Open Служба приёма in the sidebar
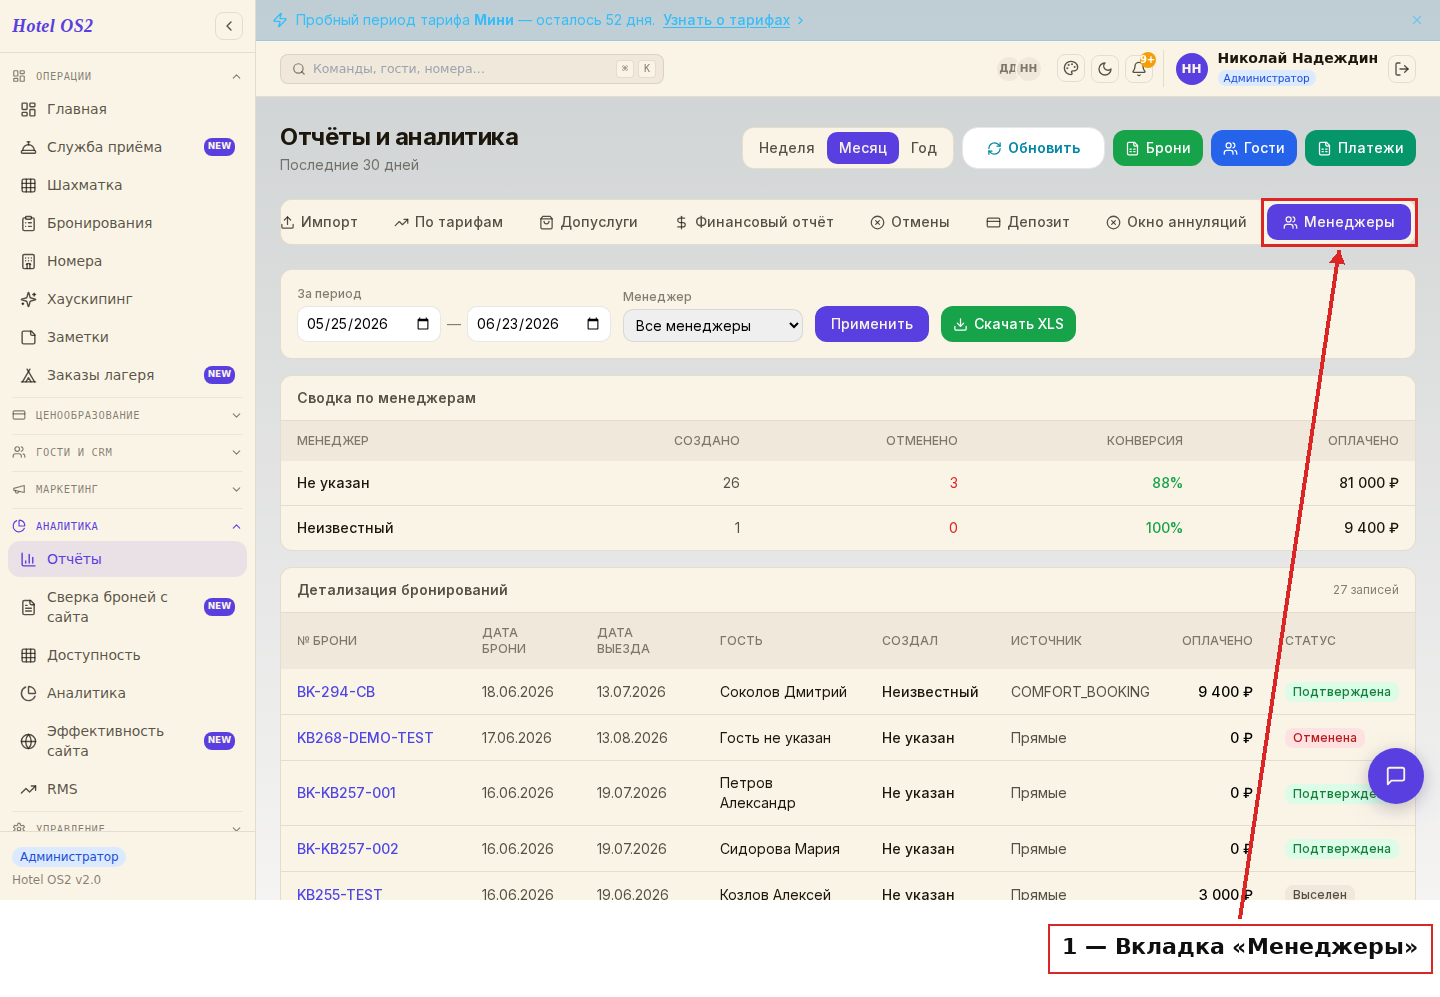 click(x=127, y=147)
